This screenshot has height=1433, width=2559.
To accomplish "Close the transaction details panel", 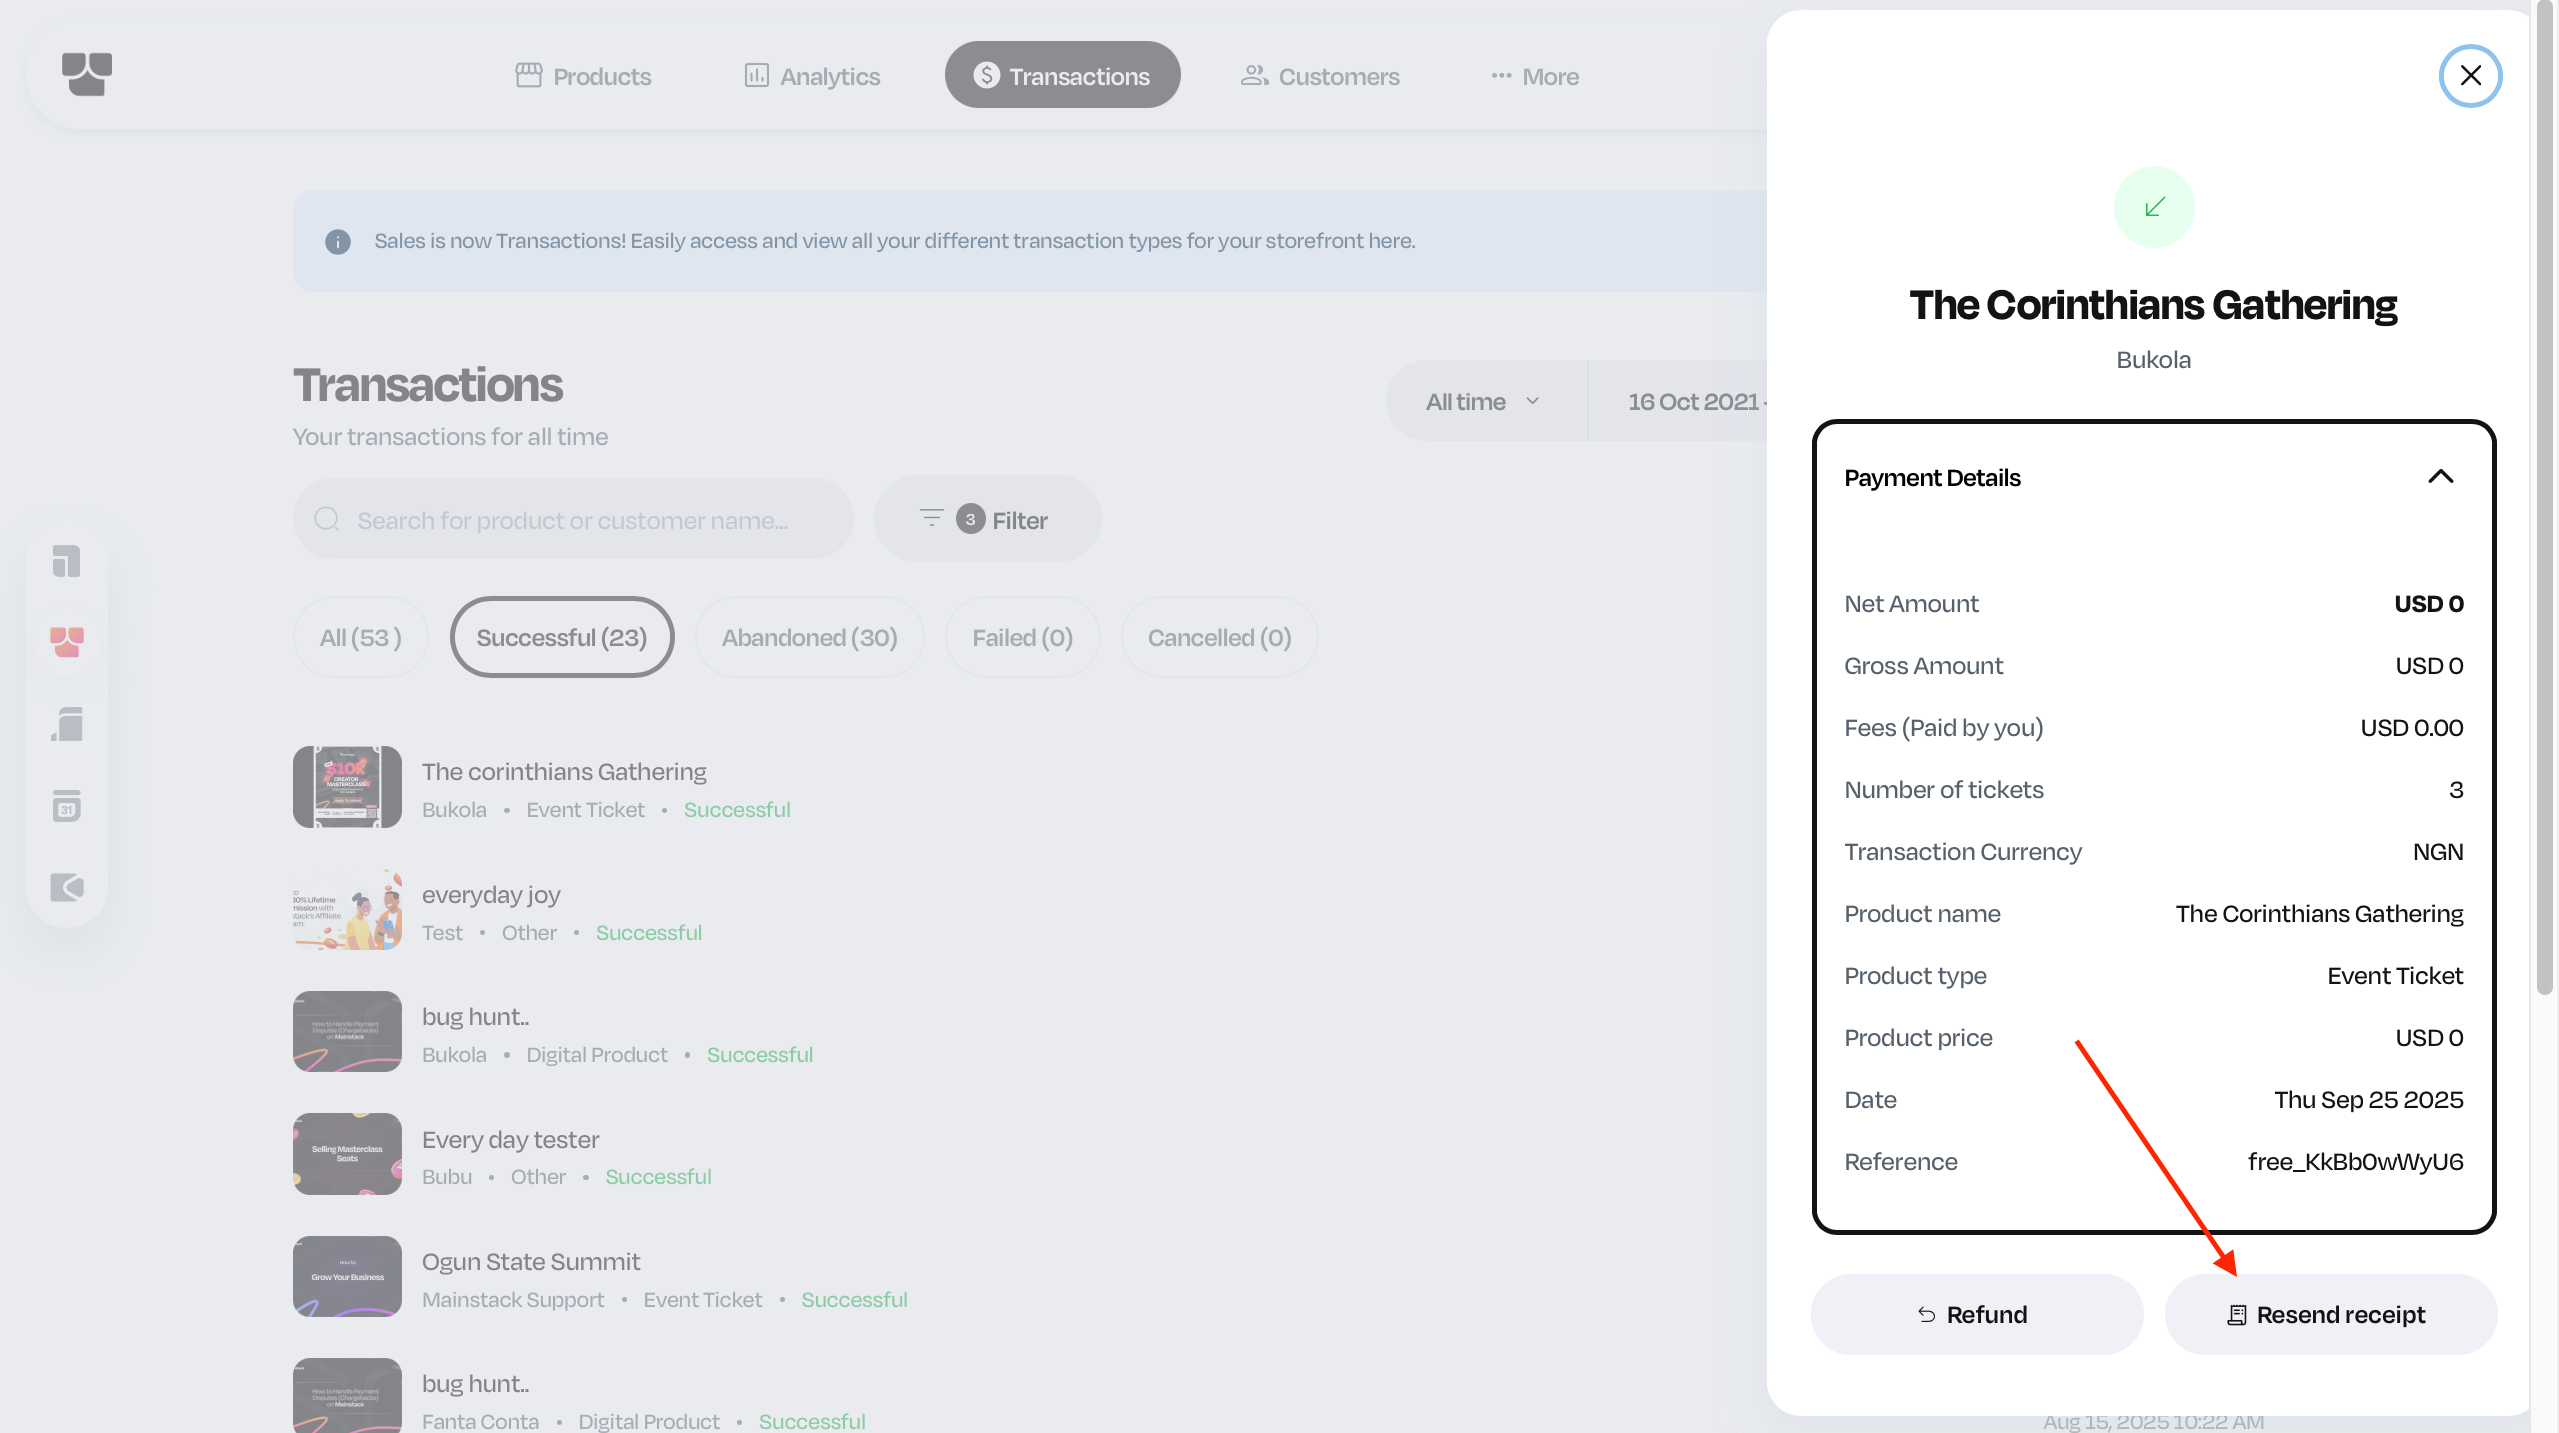I will pos(2470,76).
